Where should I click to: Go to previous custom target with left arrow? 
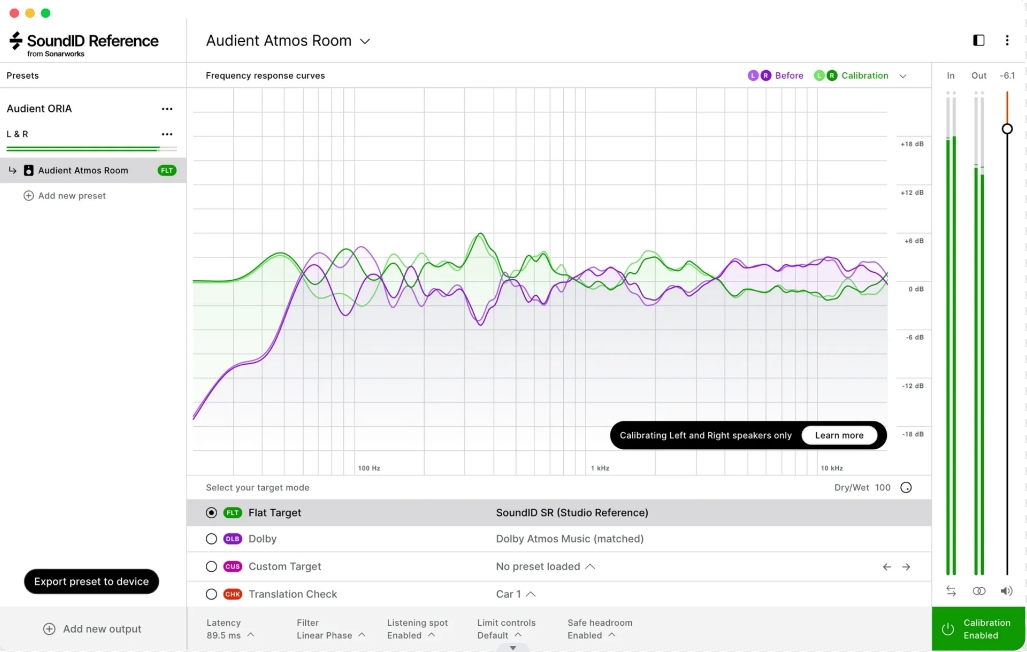tap(887, 567)
